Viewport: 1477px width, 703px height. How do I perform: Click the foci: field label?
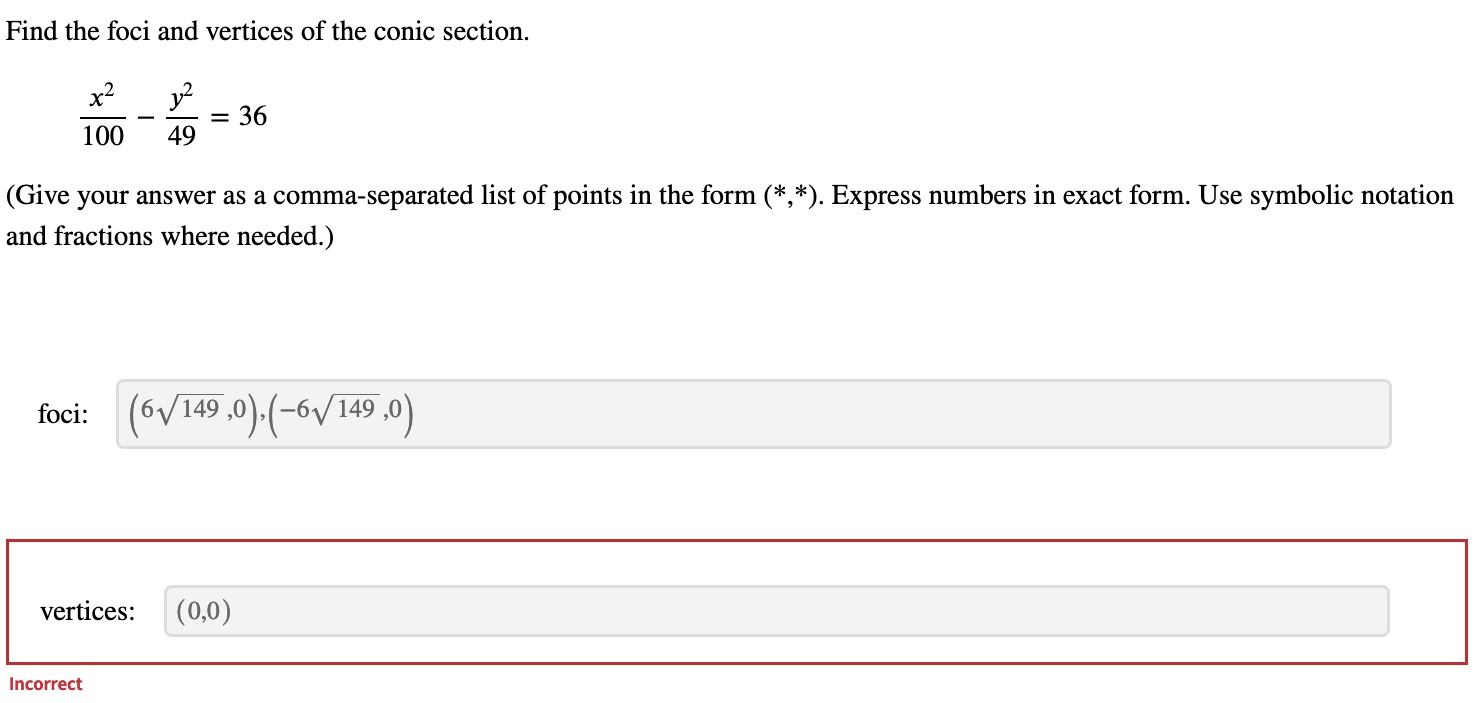tap(63, 414)
